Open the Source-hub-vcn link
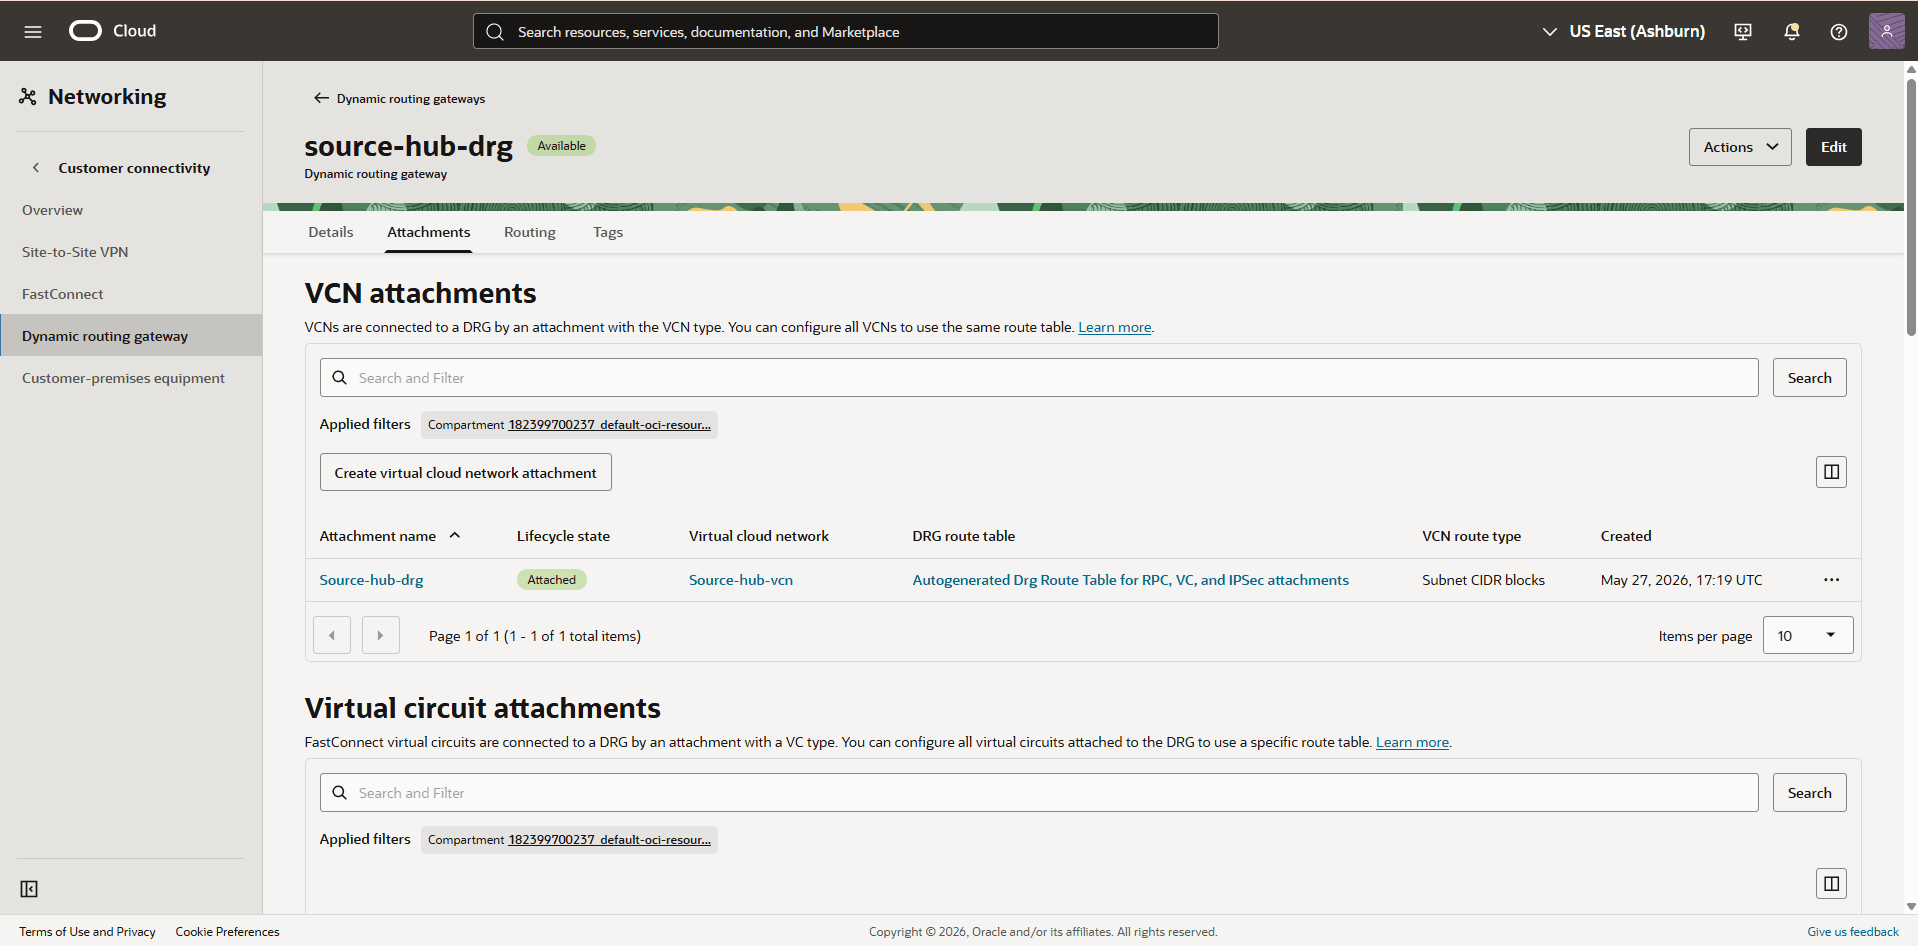This screenshot has width=1918, height=946. [x=741, y=580]
